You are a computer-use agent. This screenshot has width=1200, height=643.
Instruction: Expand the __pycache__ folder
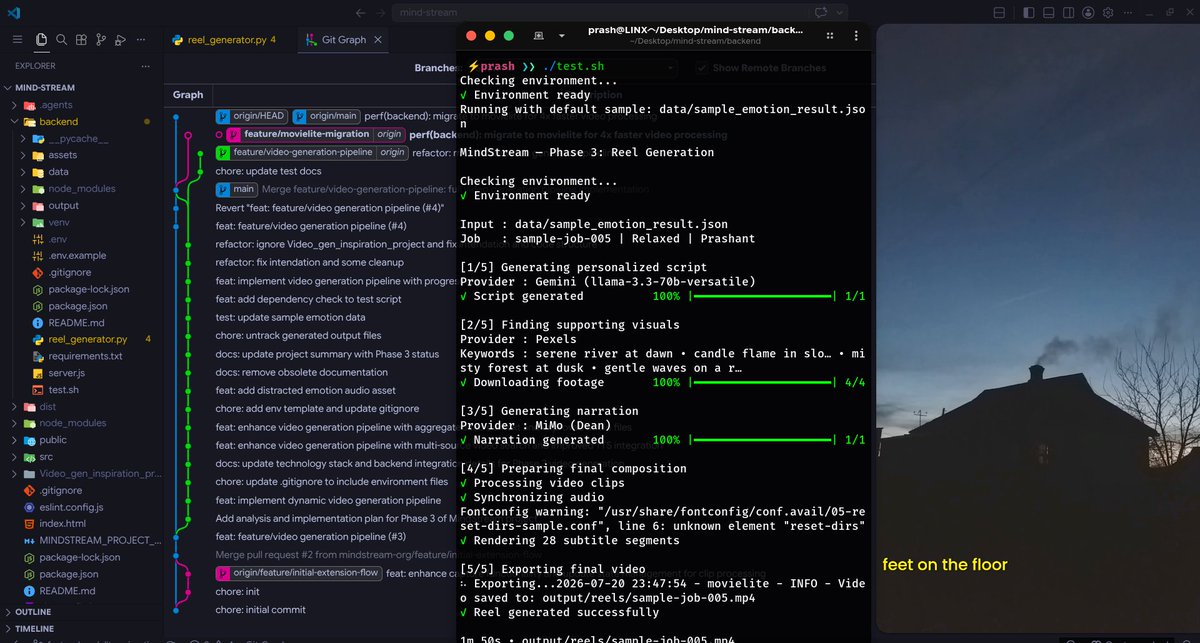click(82, 138)
